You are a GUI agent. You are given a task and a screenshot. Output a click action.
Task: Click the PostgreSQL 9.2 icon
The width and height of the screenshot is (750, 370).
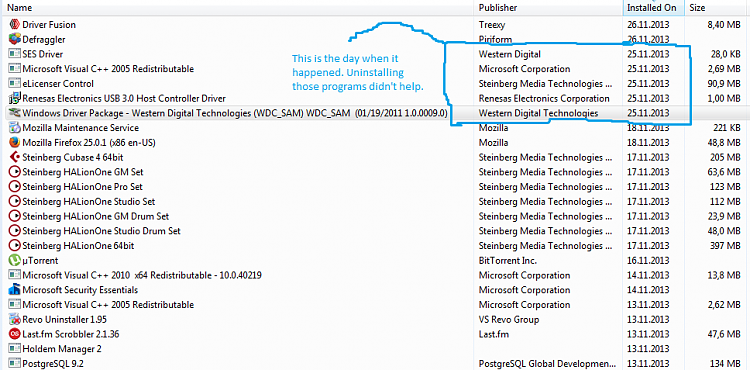click(x=15, y=364)
